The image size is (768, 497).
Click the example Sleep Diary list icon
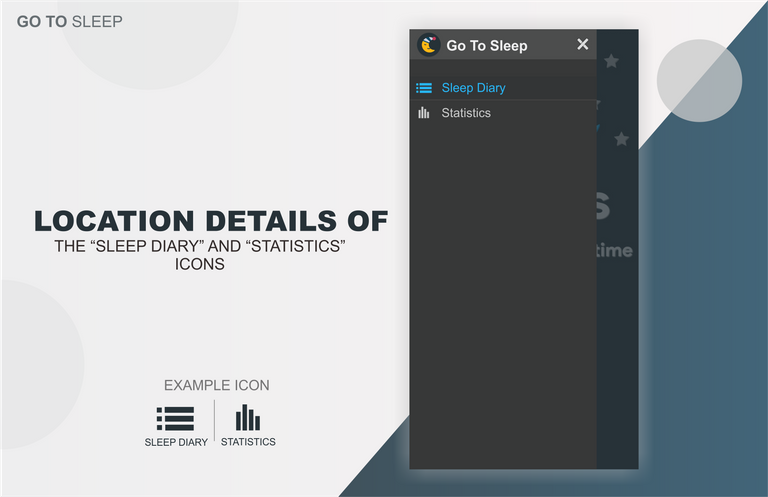(175, 419)
